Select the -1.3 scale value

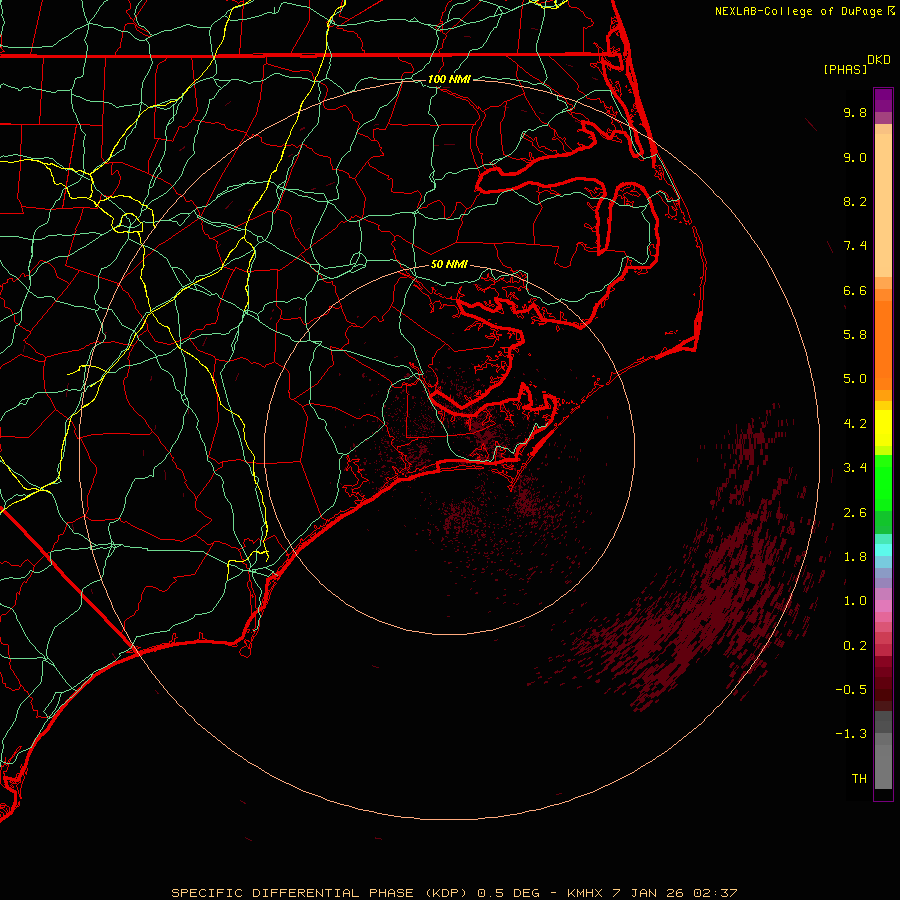click(851, 734)
